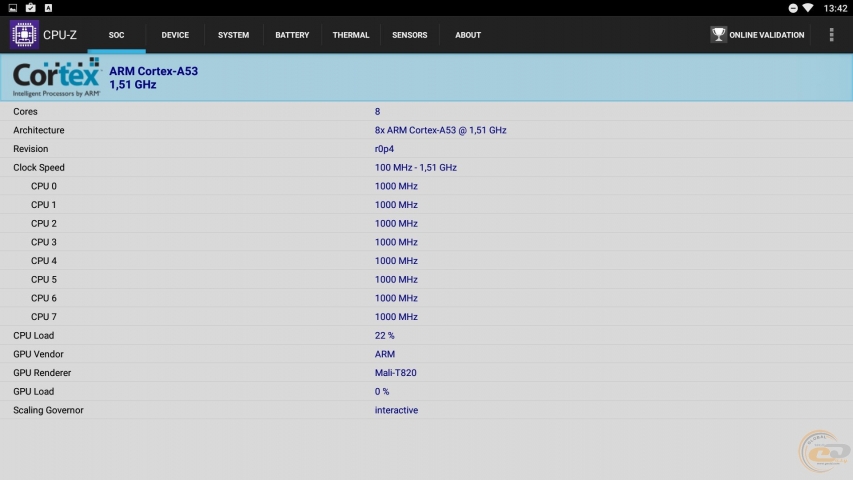Click the GPU Vendor value ARM
The image size is (853, 480).
385,354
